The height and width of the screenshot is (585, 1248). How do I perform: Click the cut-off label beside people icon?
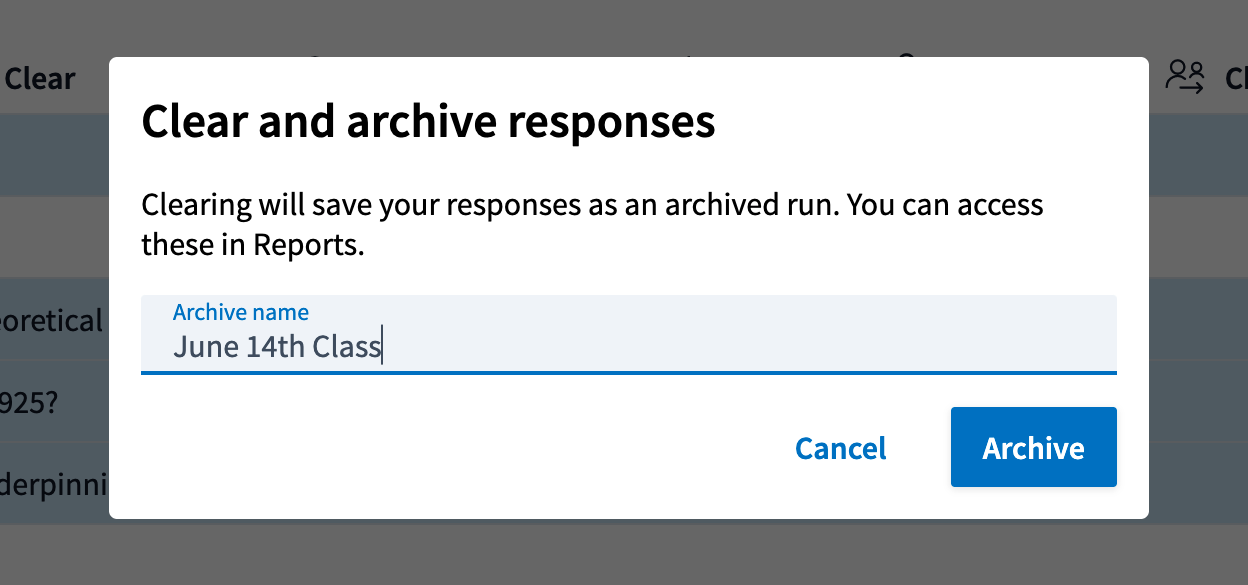click(x=1236, y=78)
